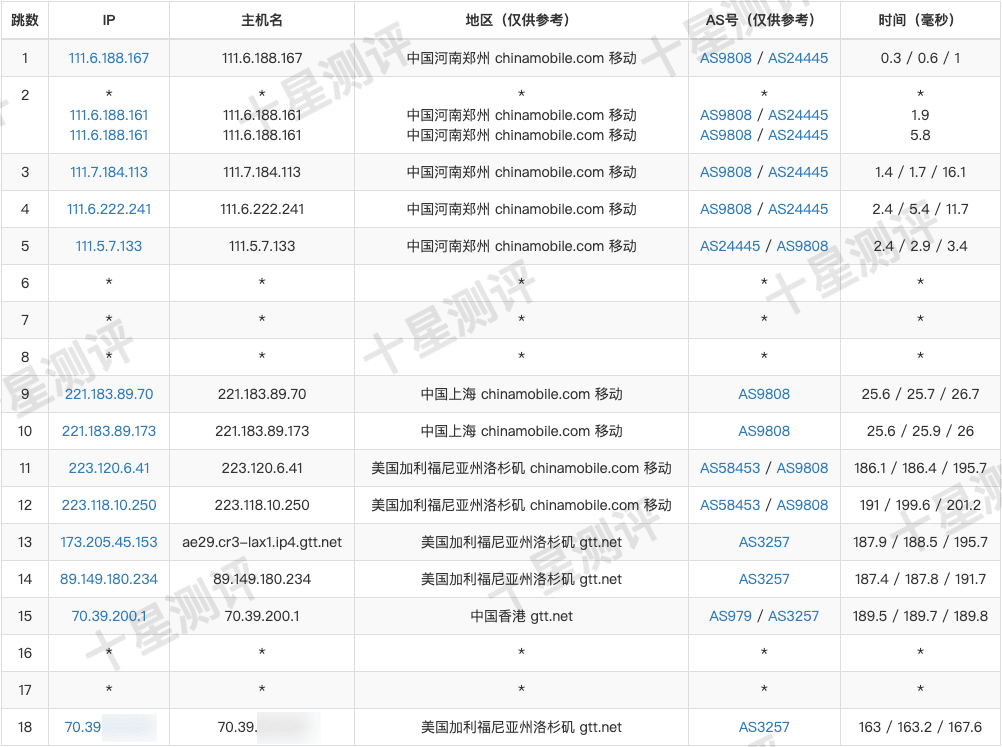Open the AS24445 link in the hop 5 row

click(730, 246)
